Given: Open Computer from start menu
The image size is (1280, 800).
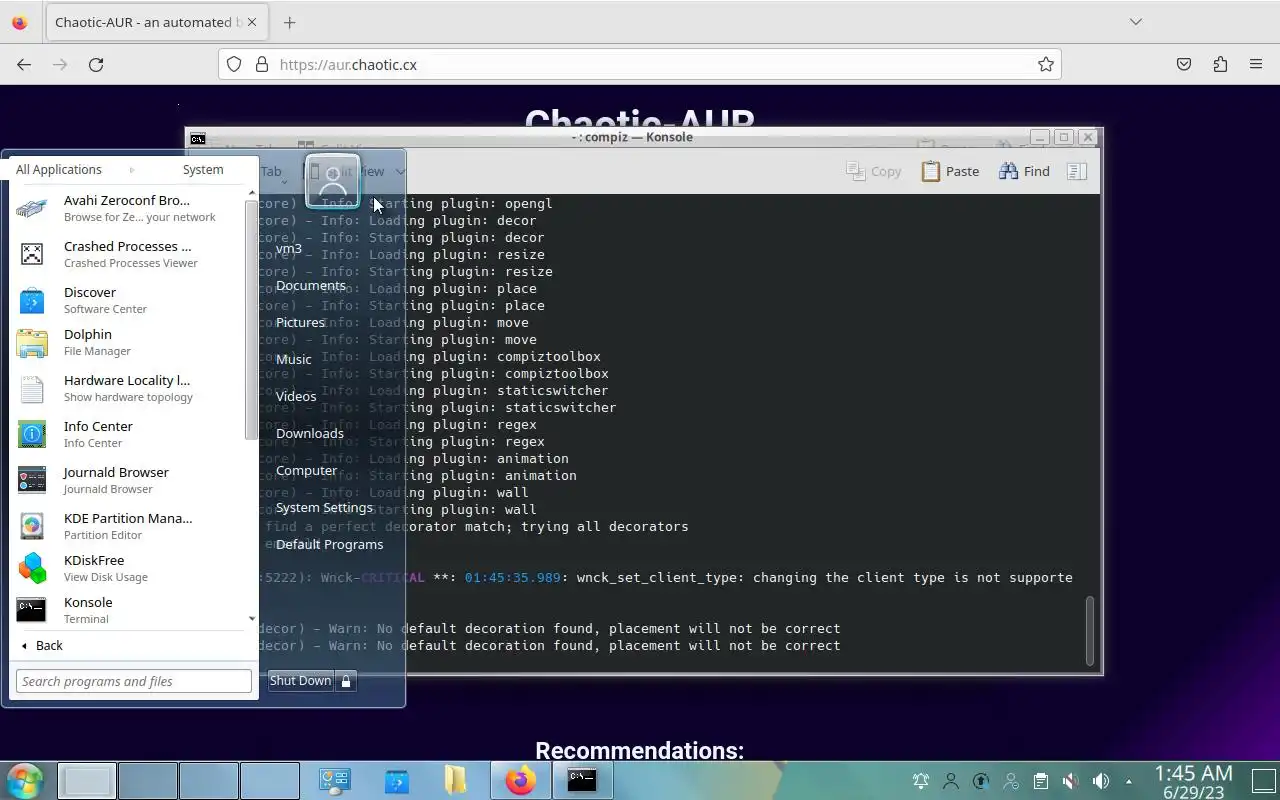Looking at the screenshot, I should pos(306,470).
